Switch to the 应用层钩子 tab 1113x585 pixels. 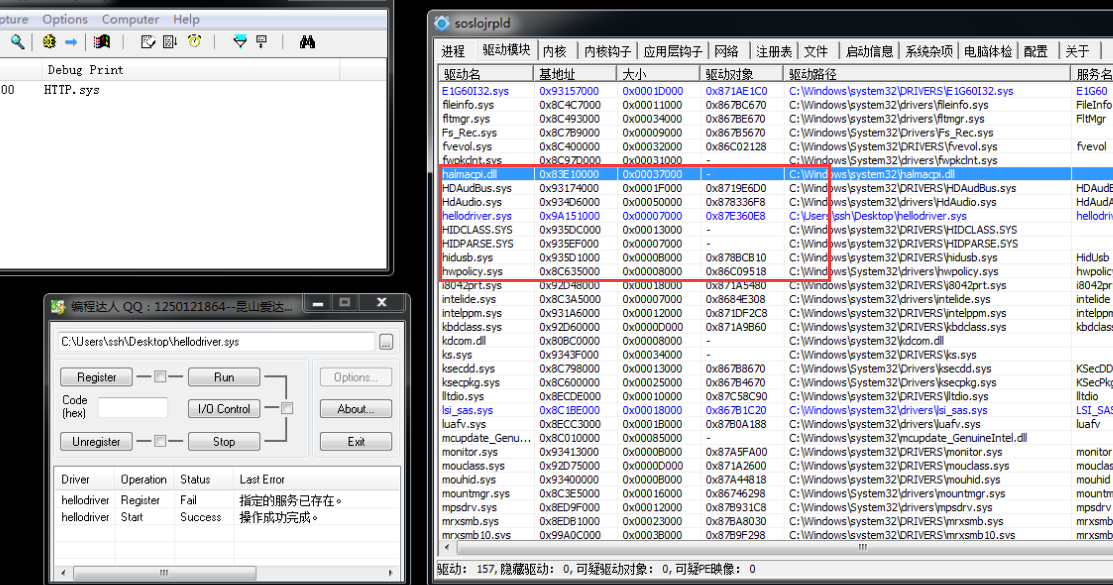(673, 51)
